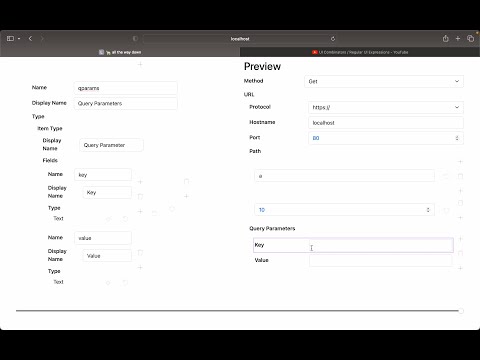Edit the Name field containing qparams
The image size is (480, 360).
point(126,88)
